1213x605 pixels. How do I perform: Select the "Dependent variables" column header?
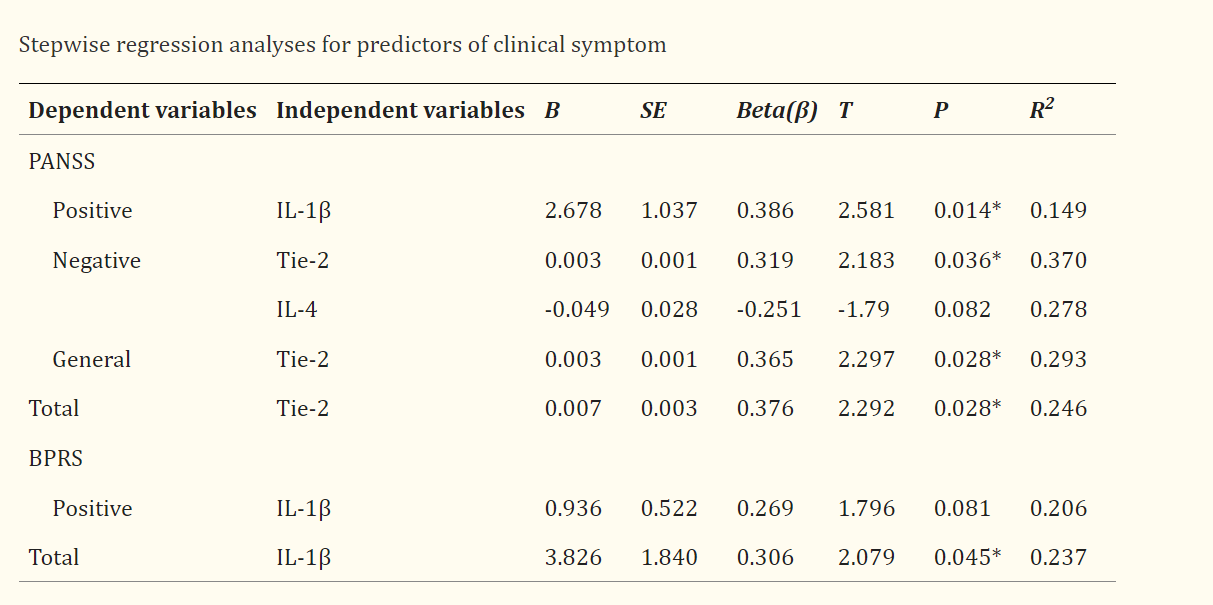(142, 111)
